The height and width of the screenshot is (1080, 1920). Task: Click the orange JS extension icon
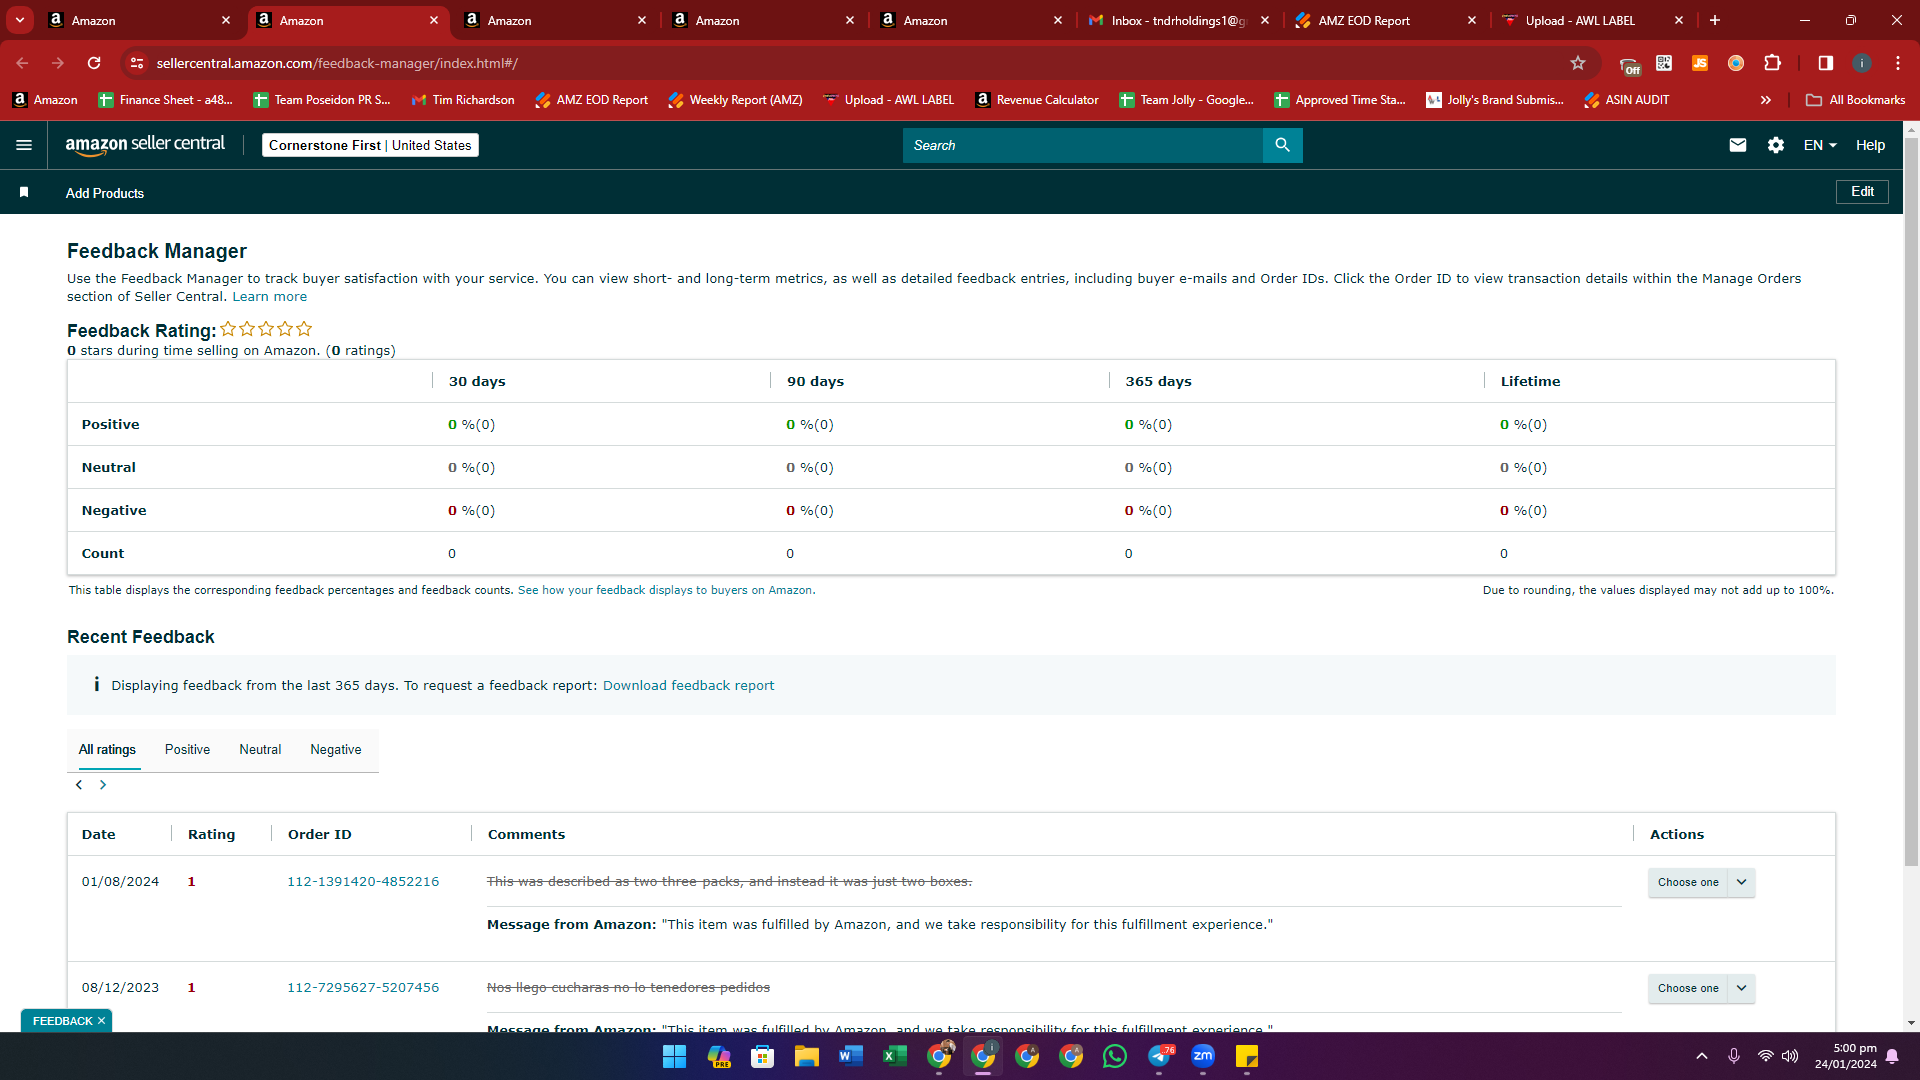[x=1700, y=63]
